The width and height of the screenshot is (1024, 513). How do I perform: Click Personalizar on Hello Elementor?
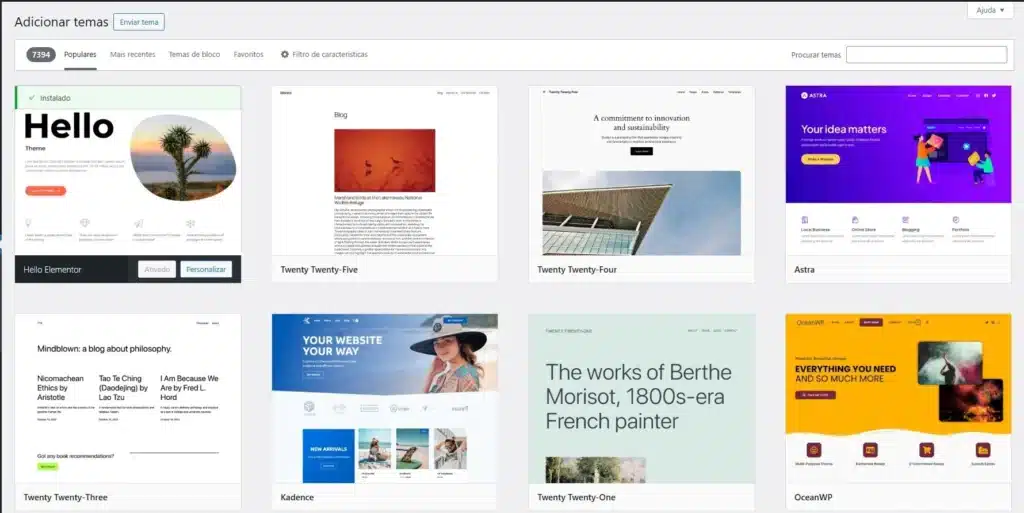(x=206, y=270)
